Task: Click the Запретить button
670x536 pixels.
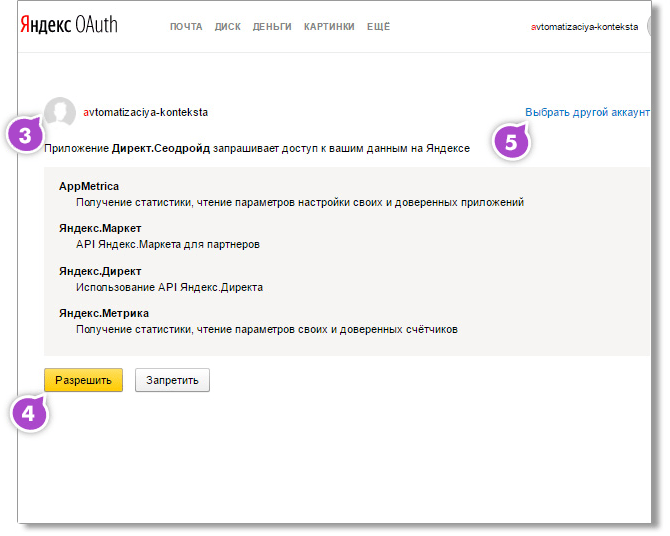Action: point(172,380)
